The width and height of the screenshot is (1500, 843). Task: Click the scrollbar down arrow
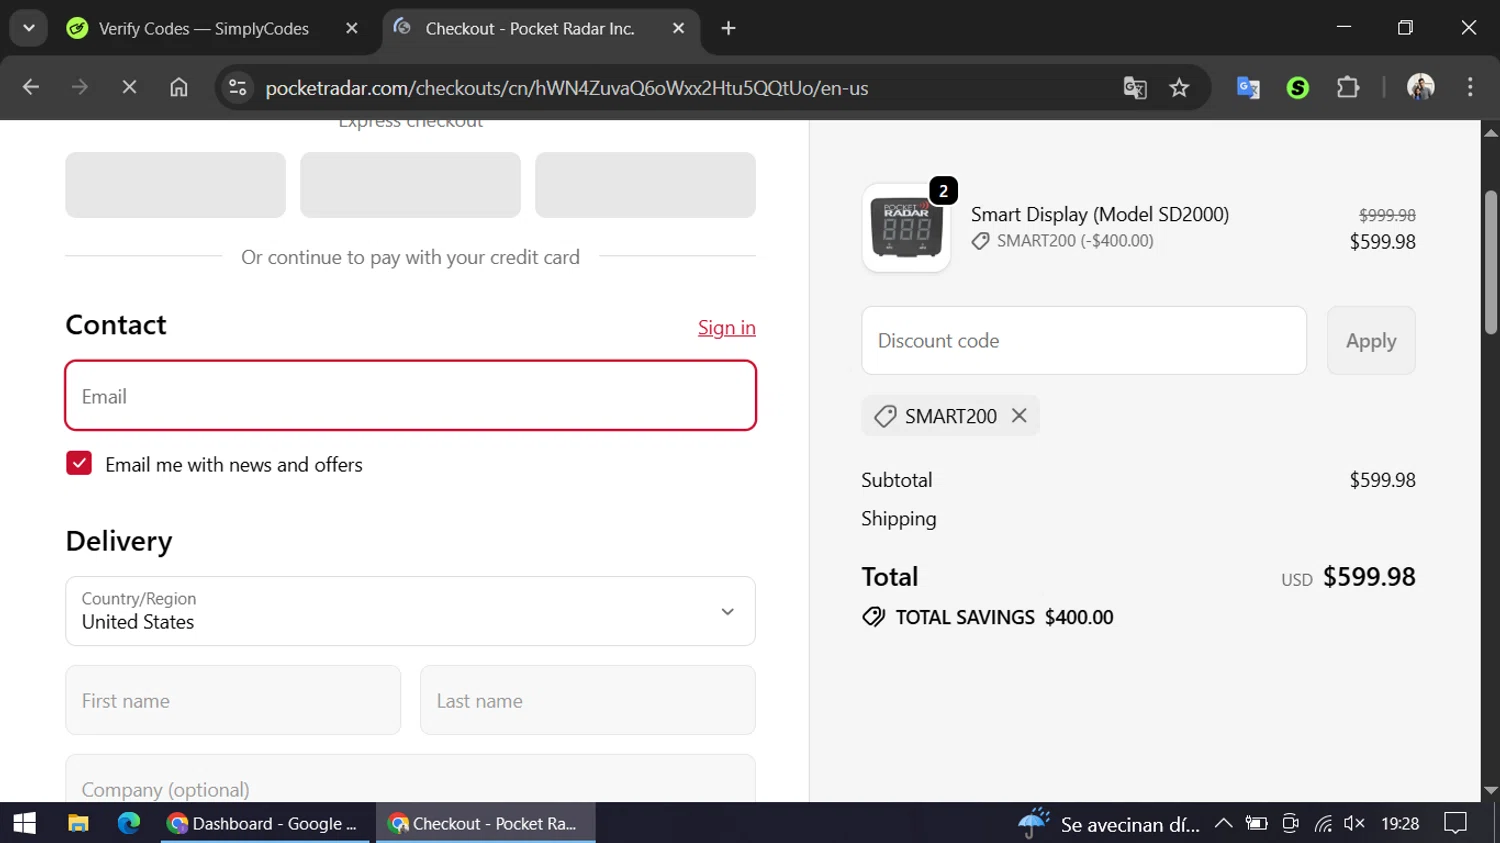click(1491, 791)
